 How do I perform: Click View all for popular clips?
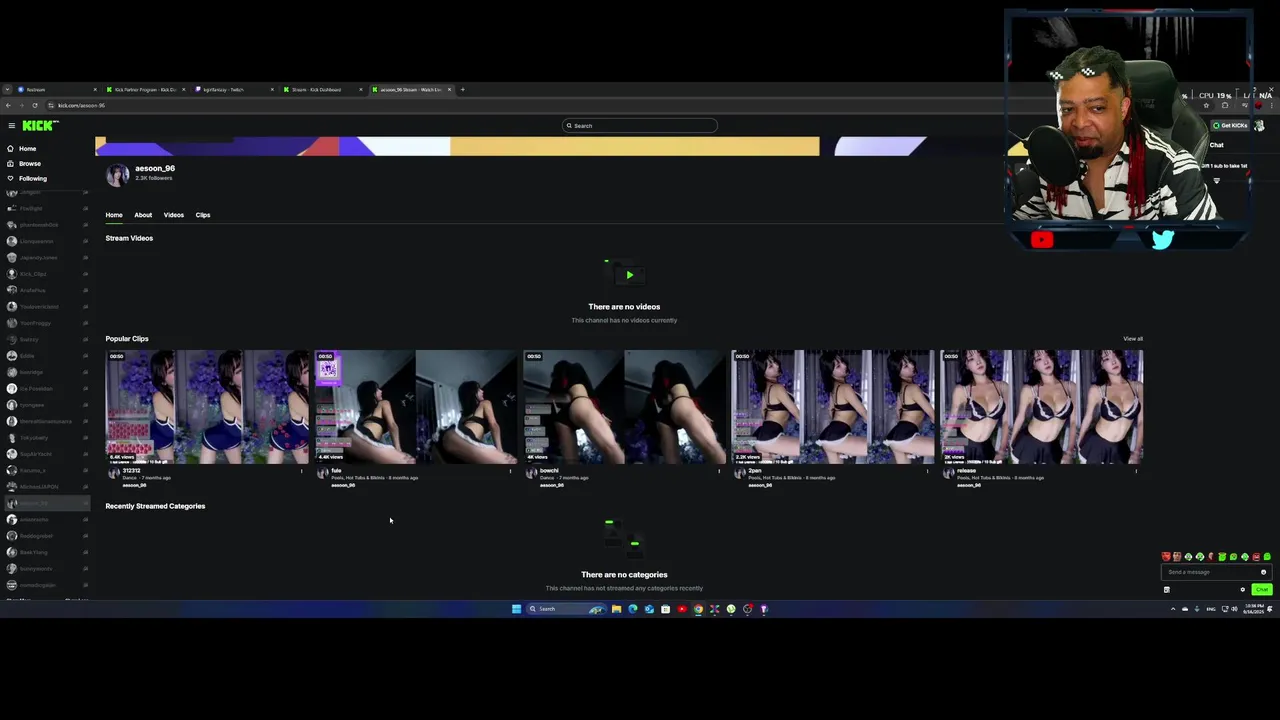pos(1132,338)
